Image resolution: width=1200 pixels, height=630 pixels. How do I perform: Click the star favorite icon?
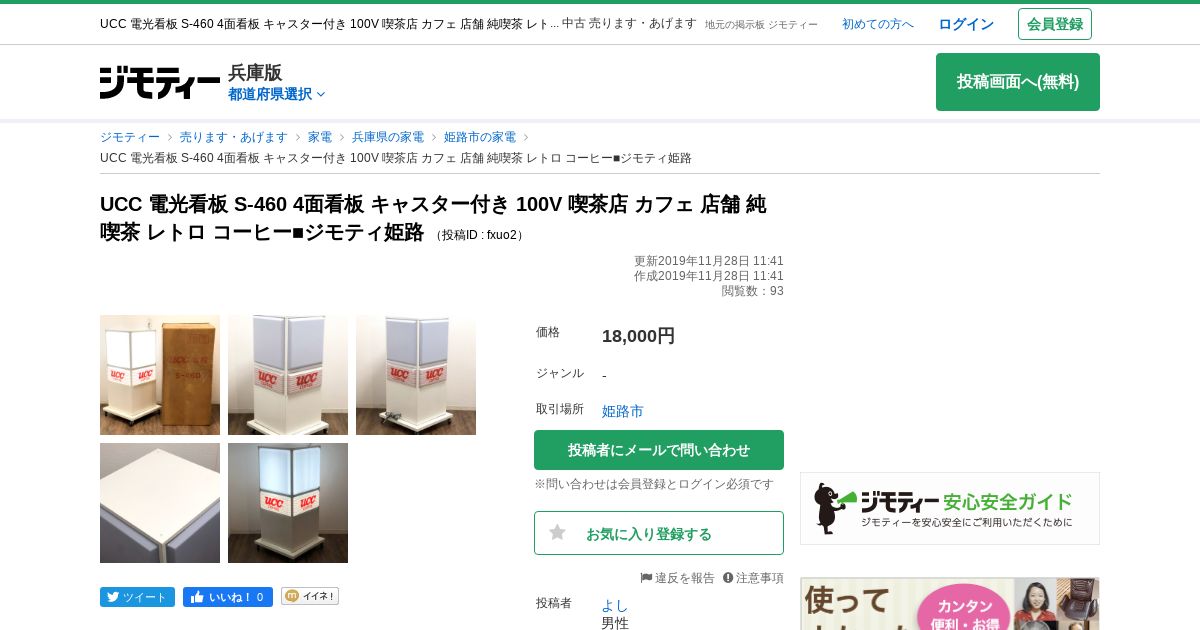pos(557,533)
